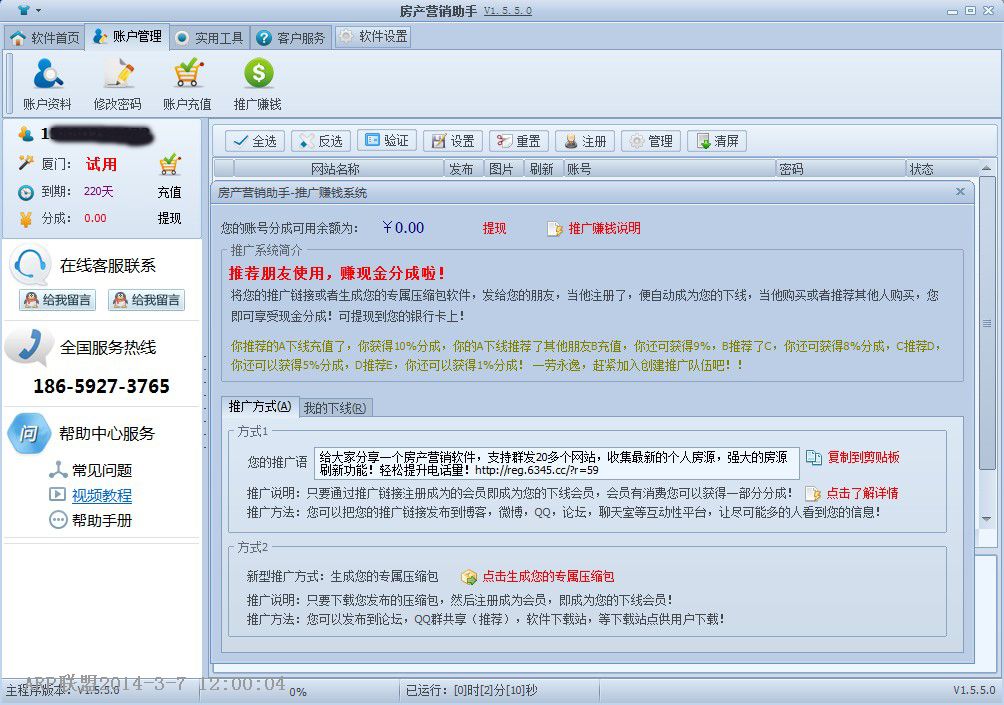Open the title bar shirt icon dropdown

coord(28,10)
